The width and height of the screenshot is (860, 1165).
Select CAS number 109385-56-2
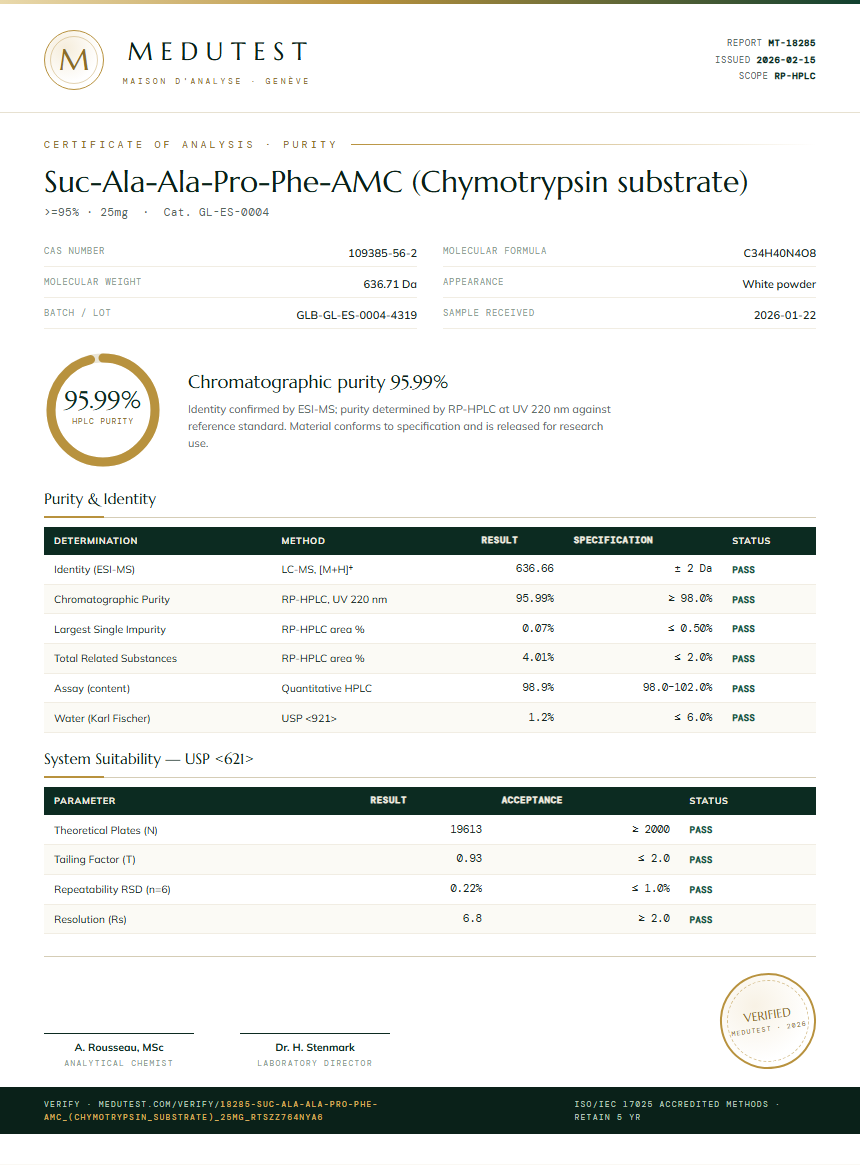coord(382,253)
